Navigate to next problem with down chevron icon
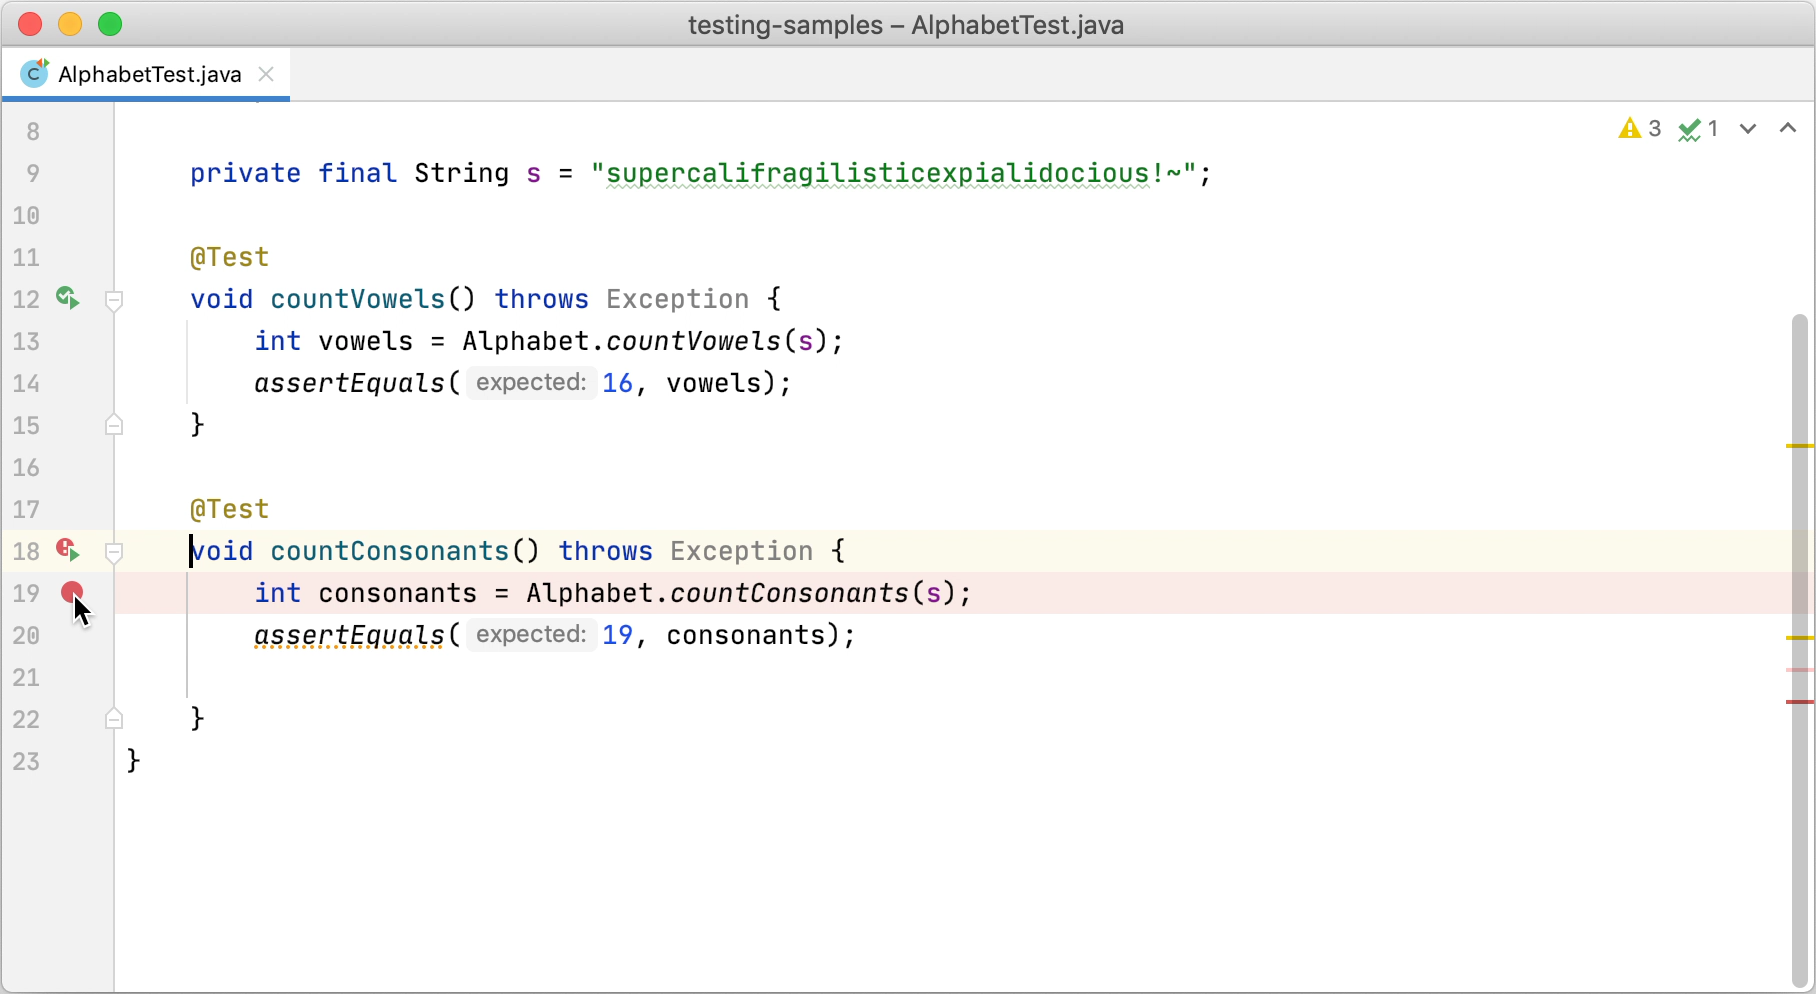1816x994 pixels. pyautogui.click(x=1747, y=128)
